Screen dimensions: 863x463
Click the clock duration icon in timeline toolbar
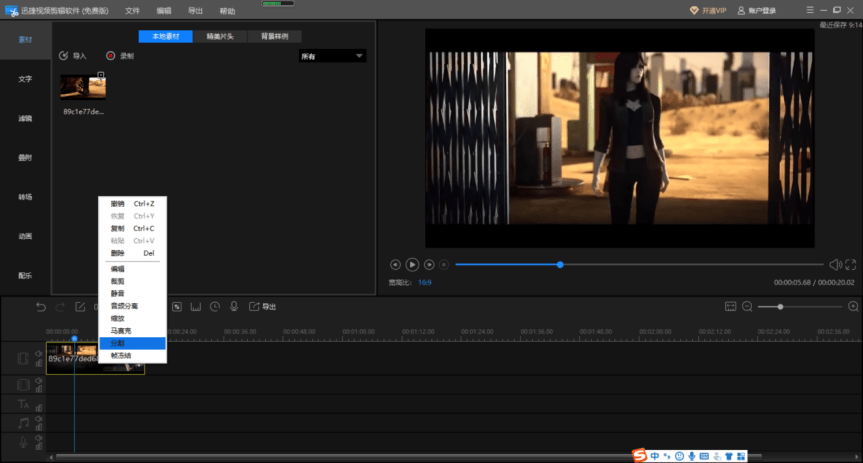pyautogui.click(x=214, y=306)
